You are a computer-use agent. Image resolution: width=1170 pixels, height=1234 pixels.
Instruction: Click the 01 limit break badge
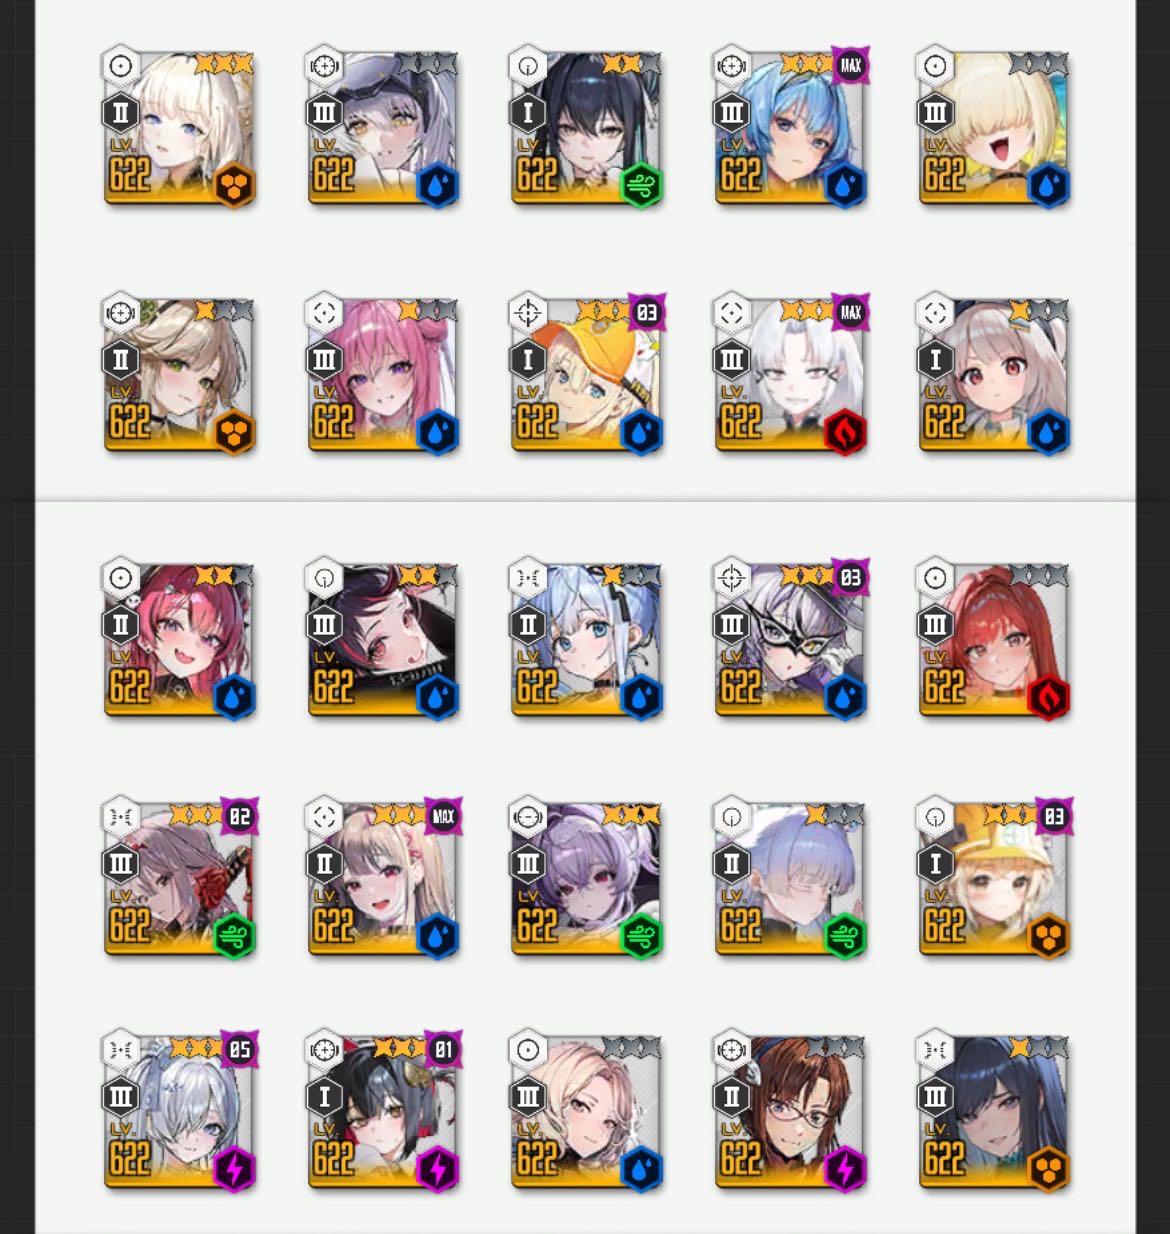click(x=443, y=1050)
